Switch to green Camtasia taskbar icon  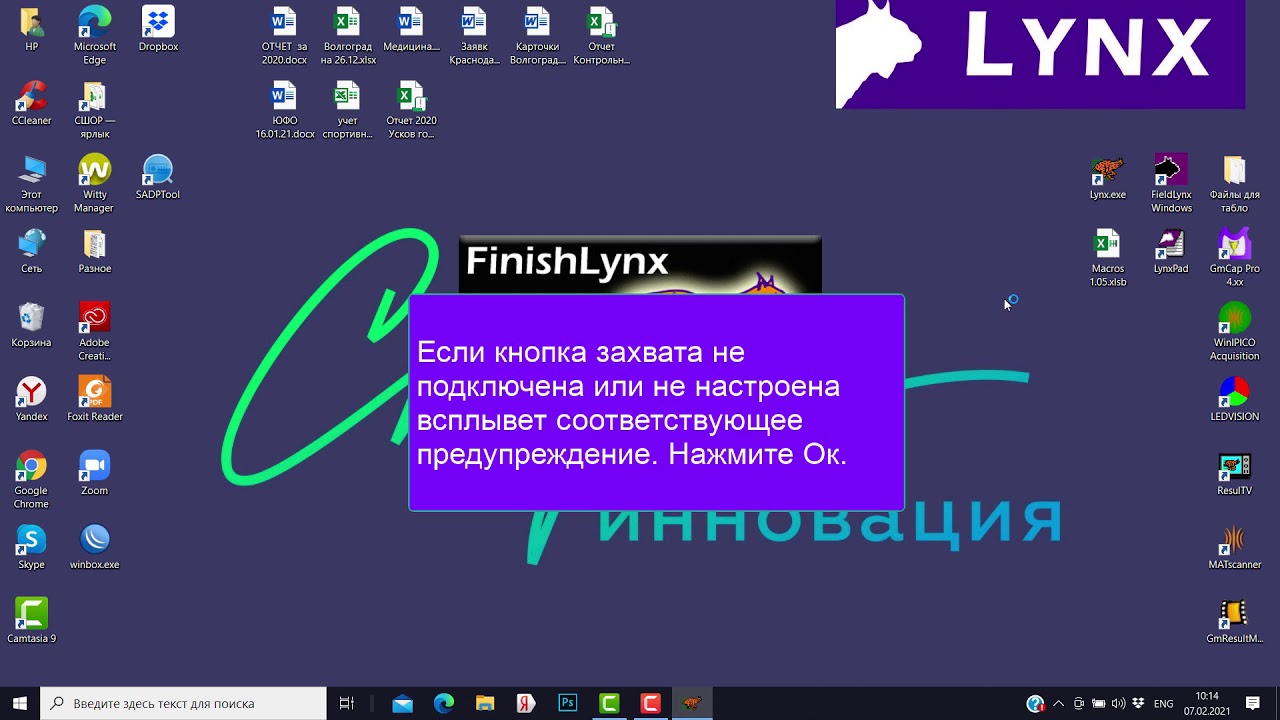coord(609,703)
